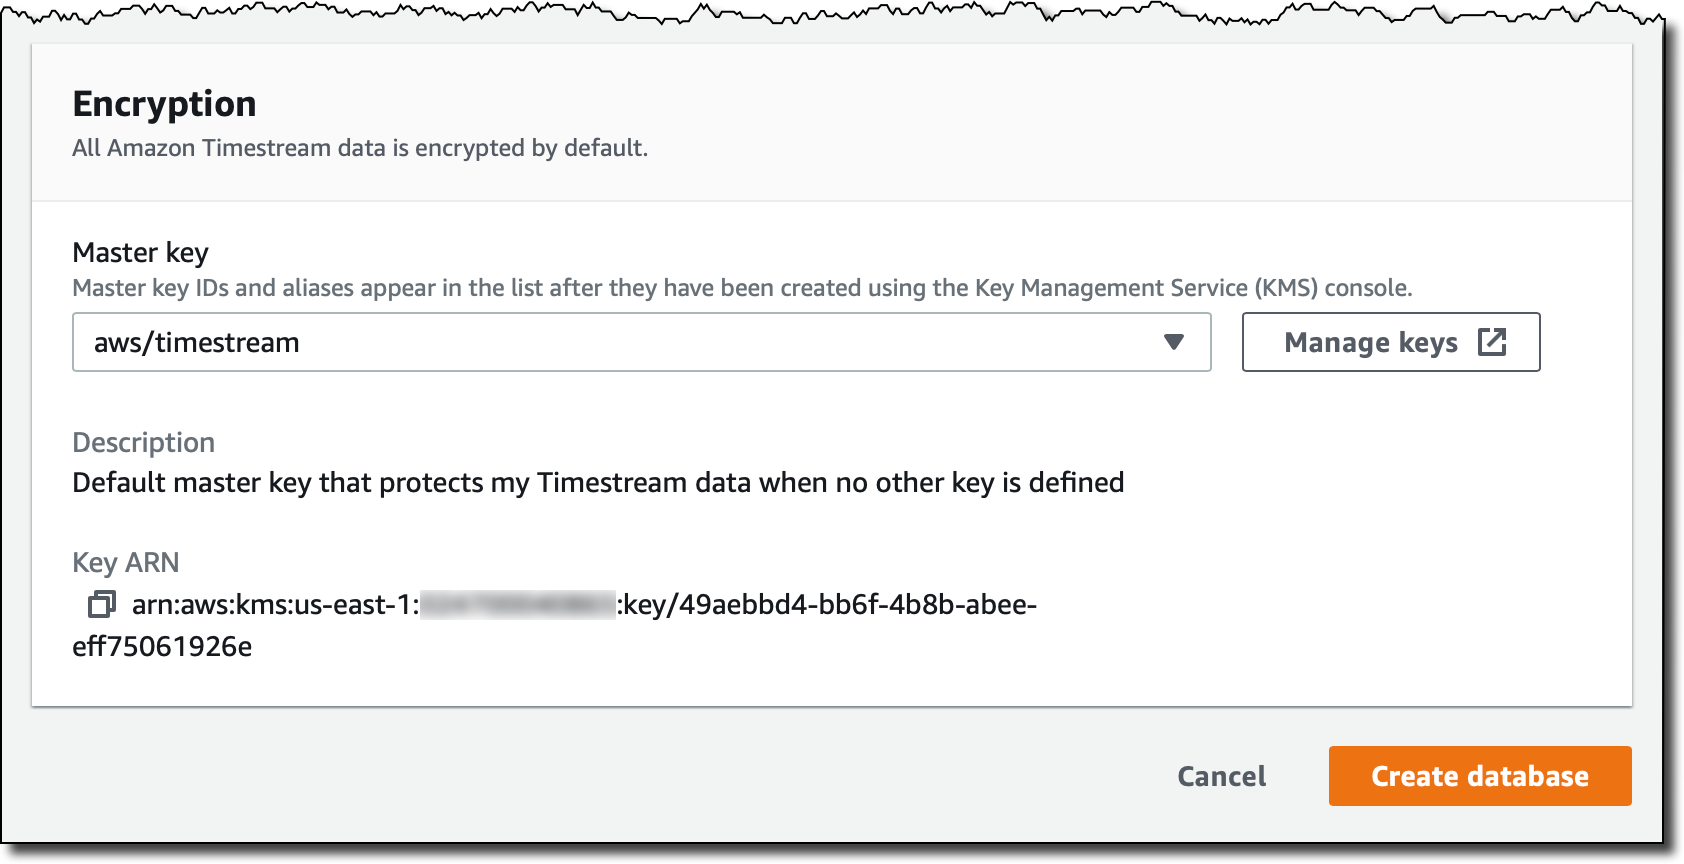
Task: Click the blurred account ID in ARN
Action: 518,605
